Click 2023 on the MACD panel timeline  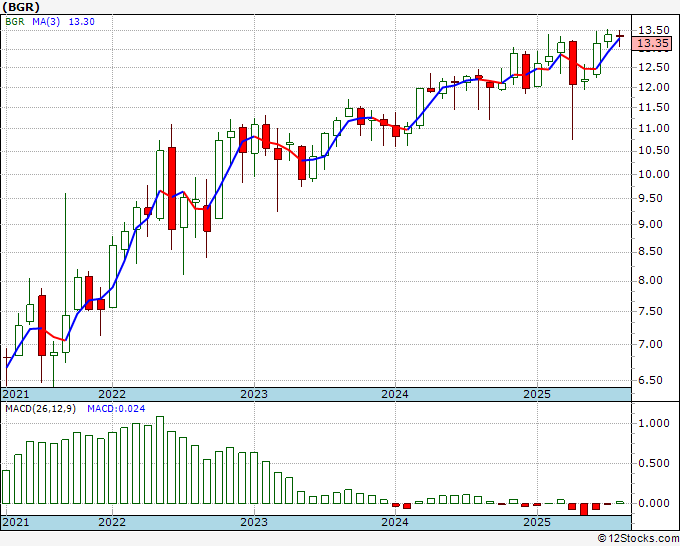coord(254,522)
